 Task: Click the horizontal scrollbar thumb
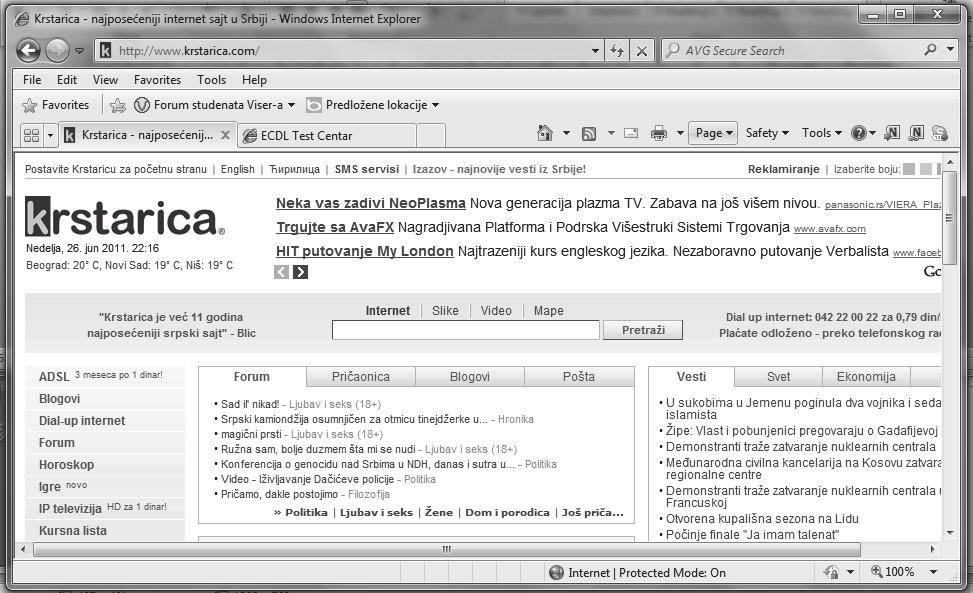coord(447,549)
